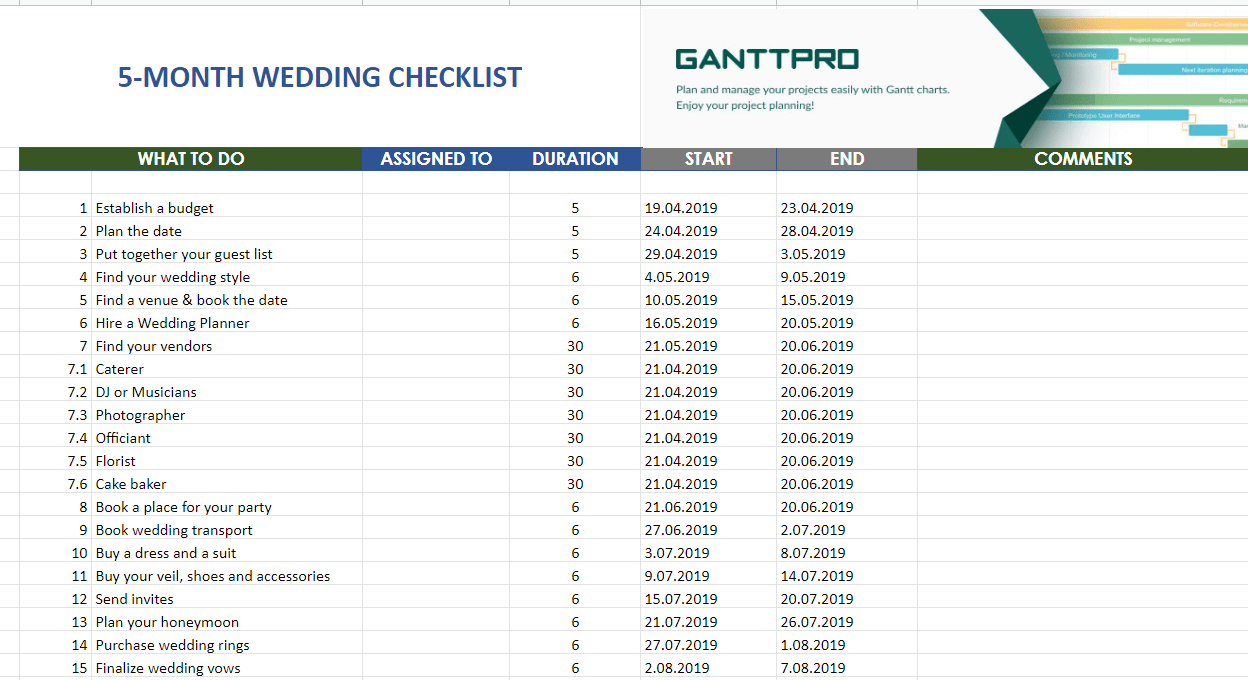The height and width of the screenshot is (680, 1248).
Task: Click the 'Plan the date' cell
Action: [227, 231]
